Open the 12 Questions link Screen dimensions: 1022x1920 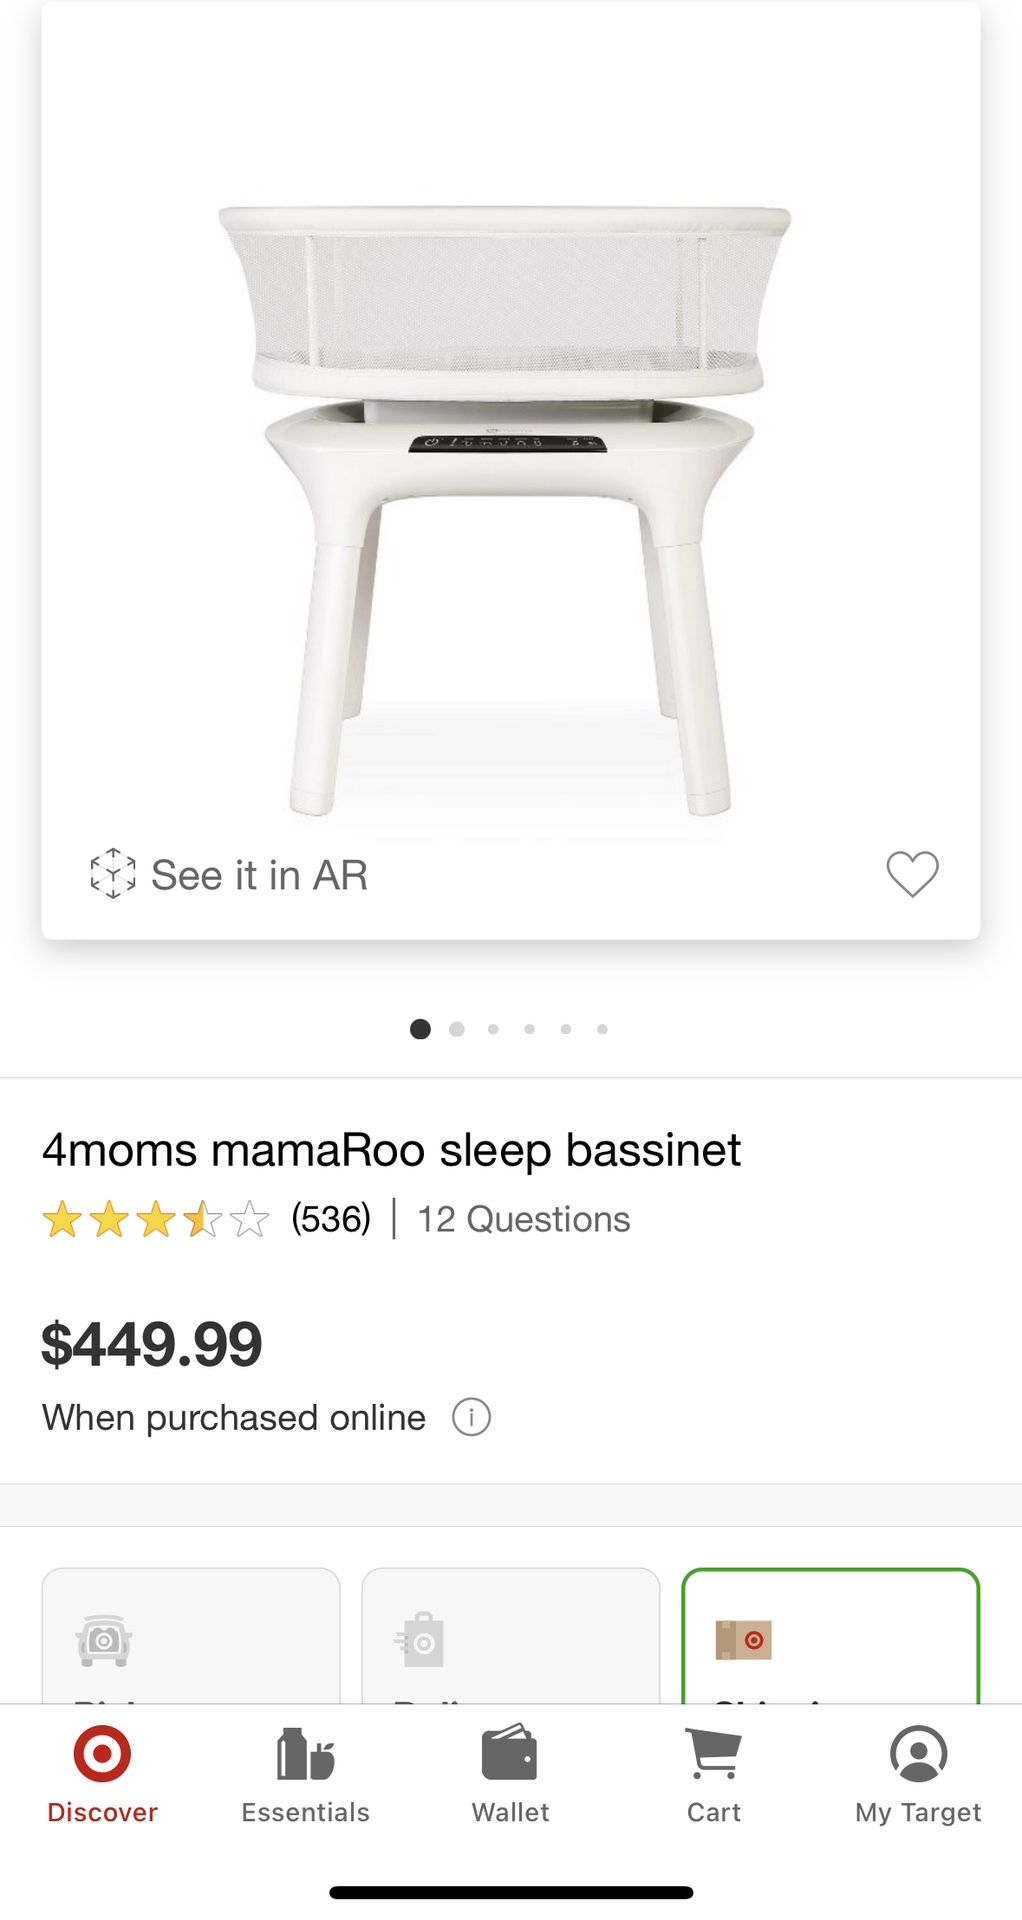(523, 1219)
